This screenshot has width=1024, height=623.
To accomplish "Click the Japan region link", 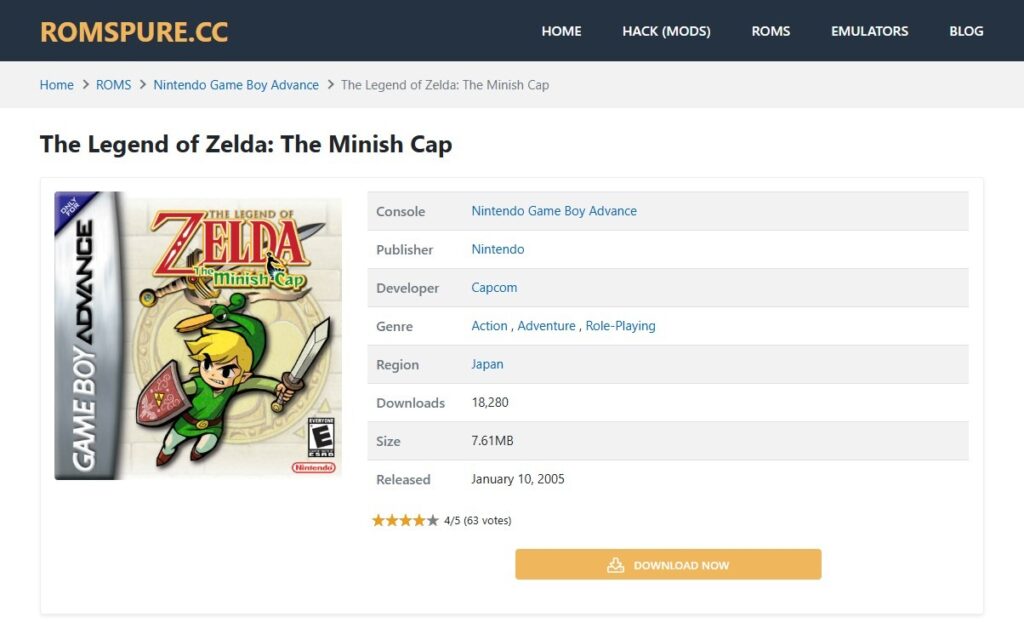I will [x=487, y=364].
